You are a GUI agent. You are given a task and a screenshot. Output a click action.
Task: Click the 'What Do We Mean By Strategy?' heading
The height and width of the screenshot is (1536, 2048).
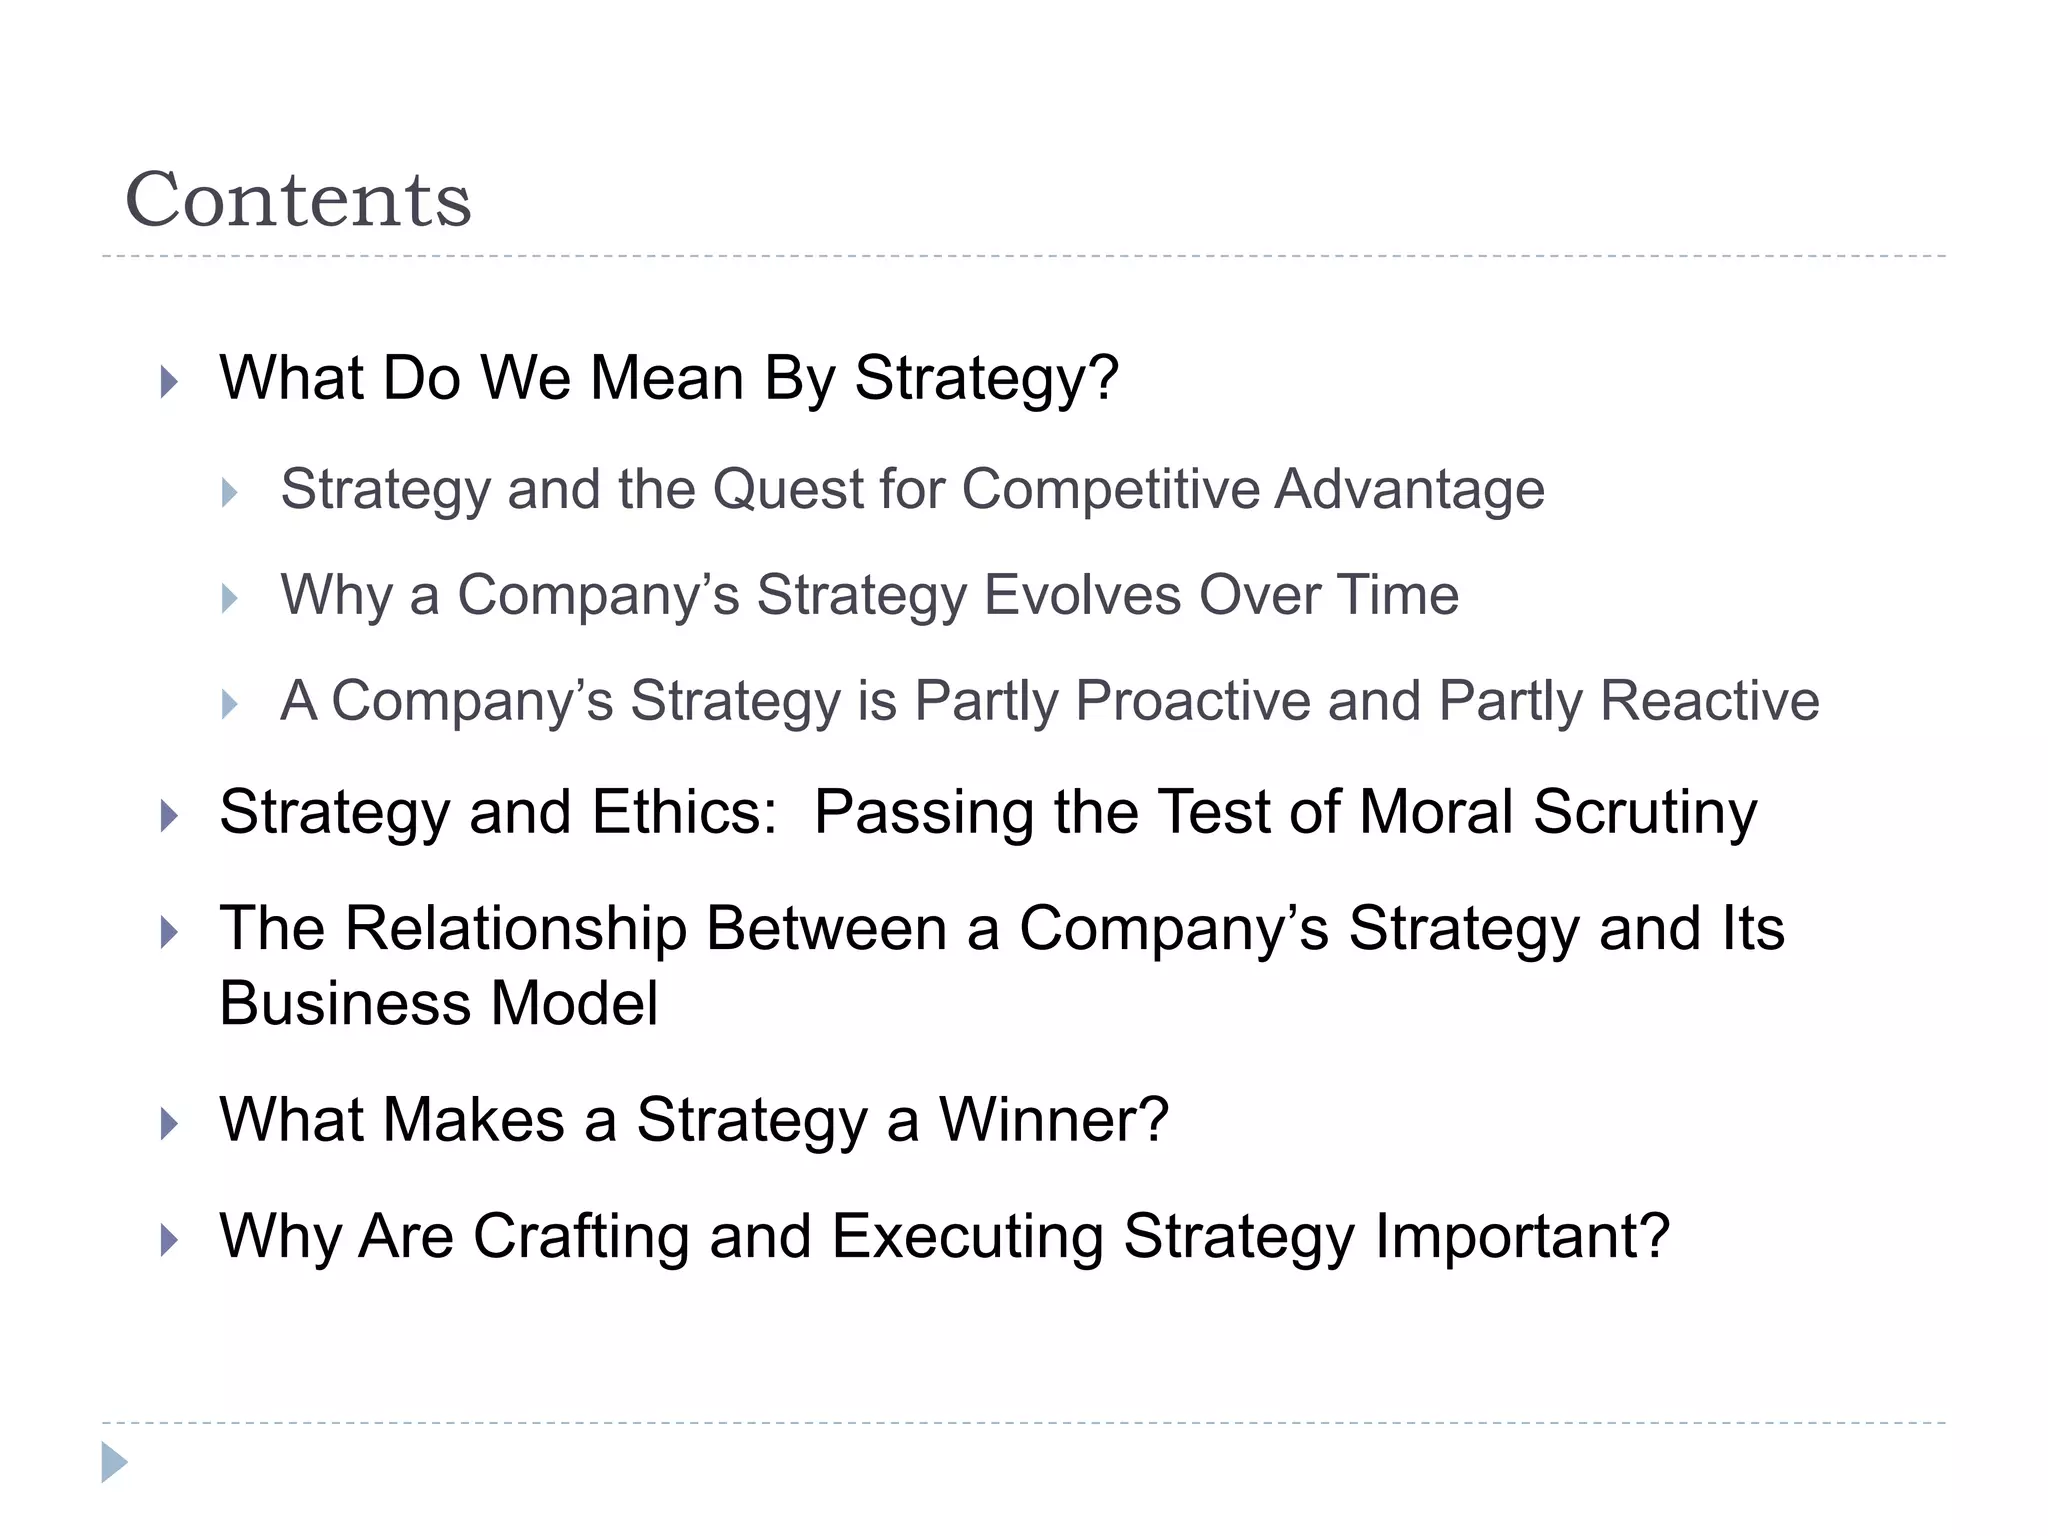tap(668, 378)
